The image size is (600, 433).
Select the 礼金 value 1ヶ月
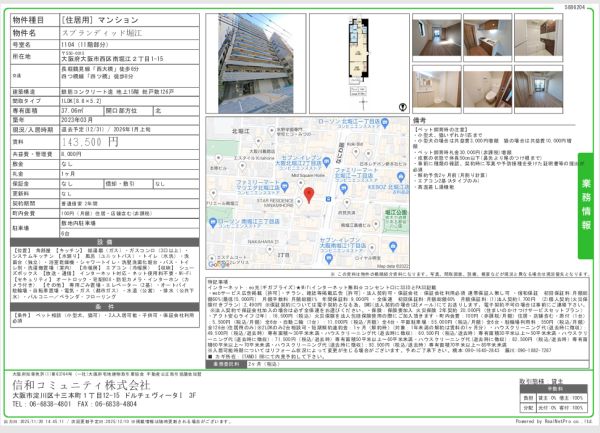click(68, 174)
